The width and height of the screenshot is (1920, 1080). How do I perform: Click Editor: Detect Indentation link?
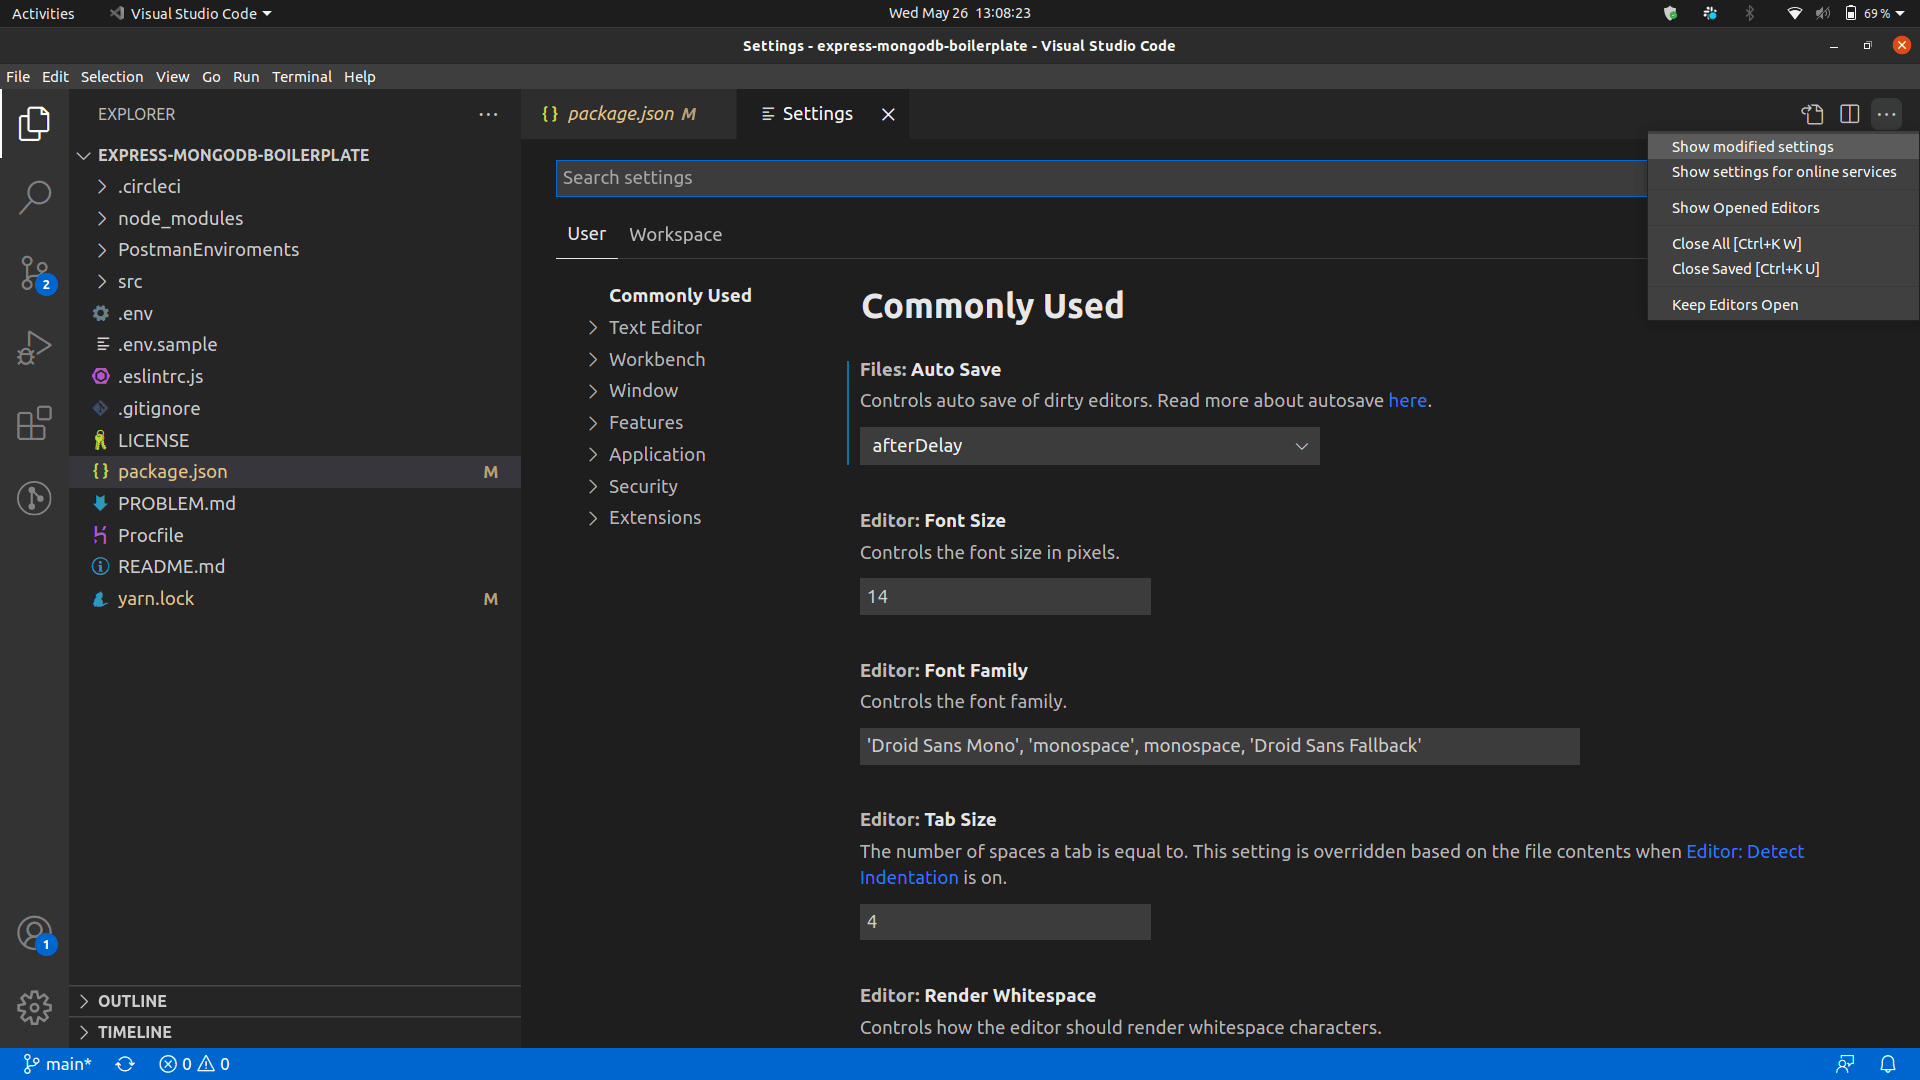point(1744,851)
